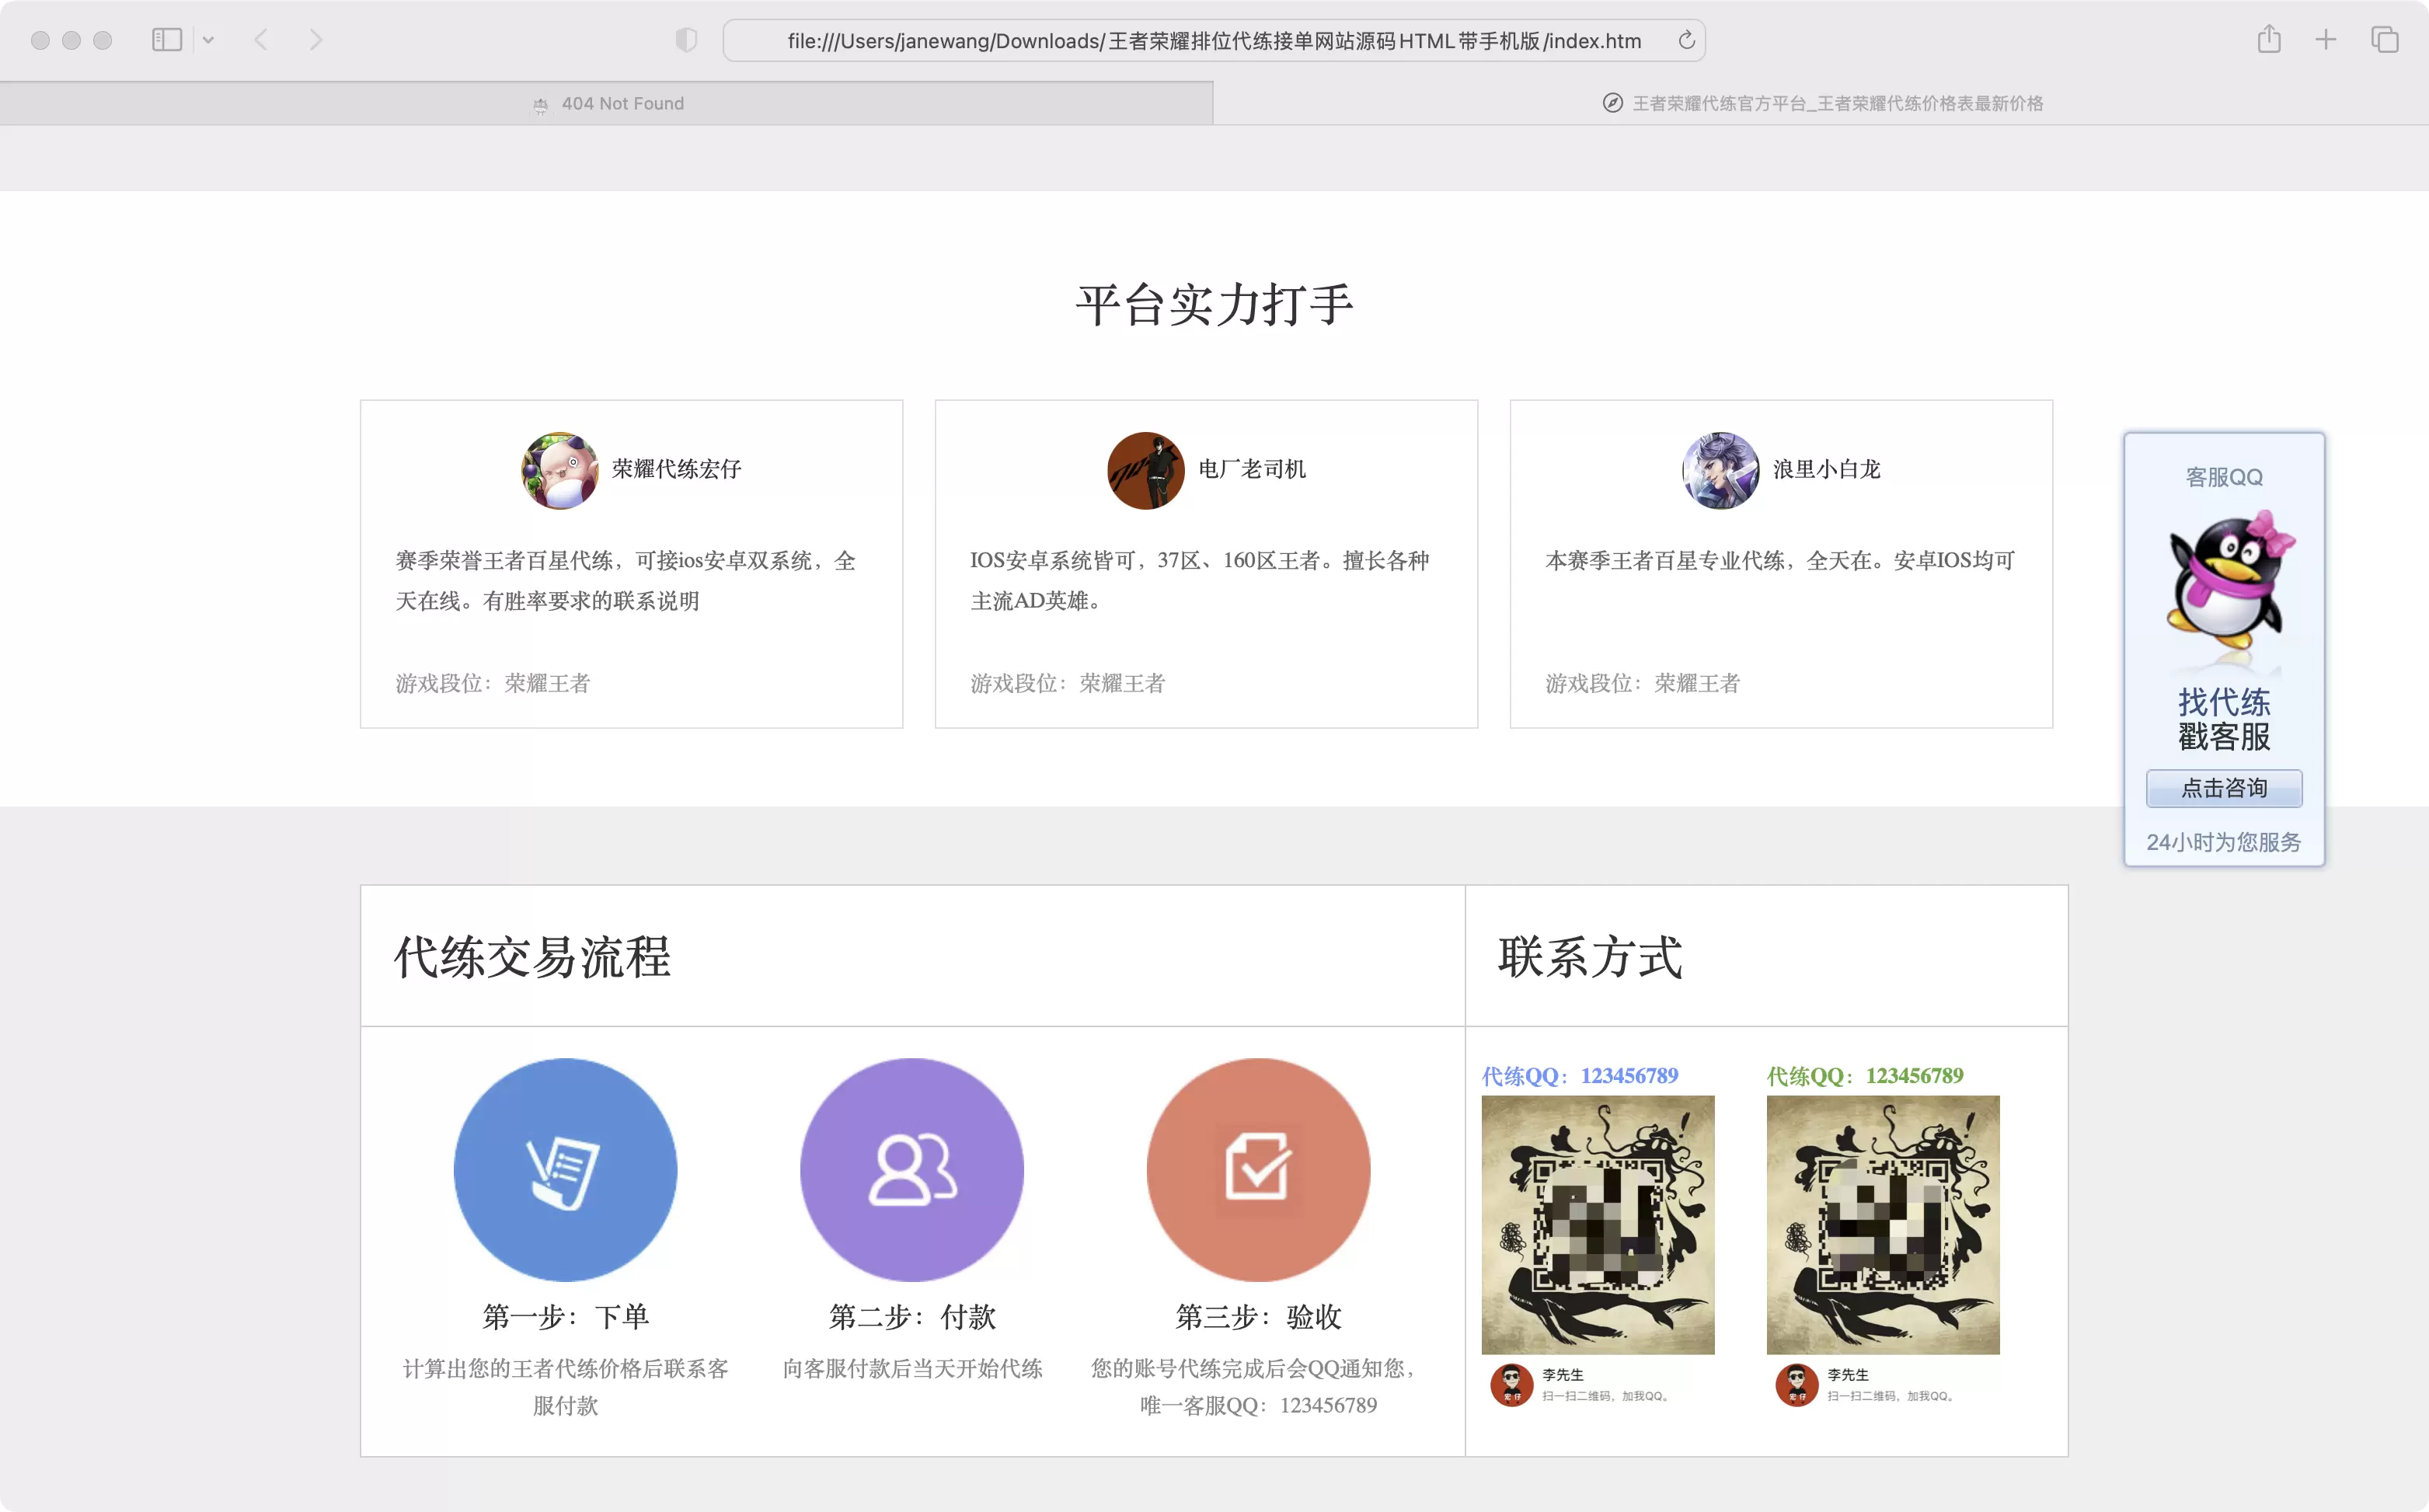This screenshot has width=2429, height=1512.
Task: Select the name 电厂老司机
Action: [x=1252, y=469]
